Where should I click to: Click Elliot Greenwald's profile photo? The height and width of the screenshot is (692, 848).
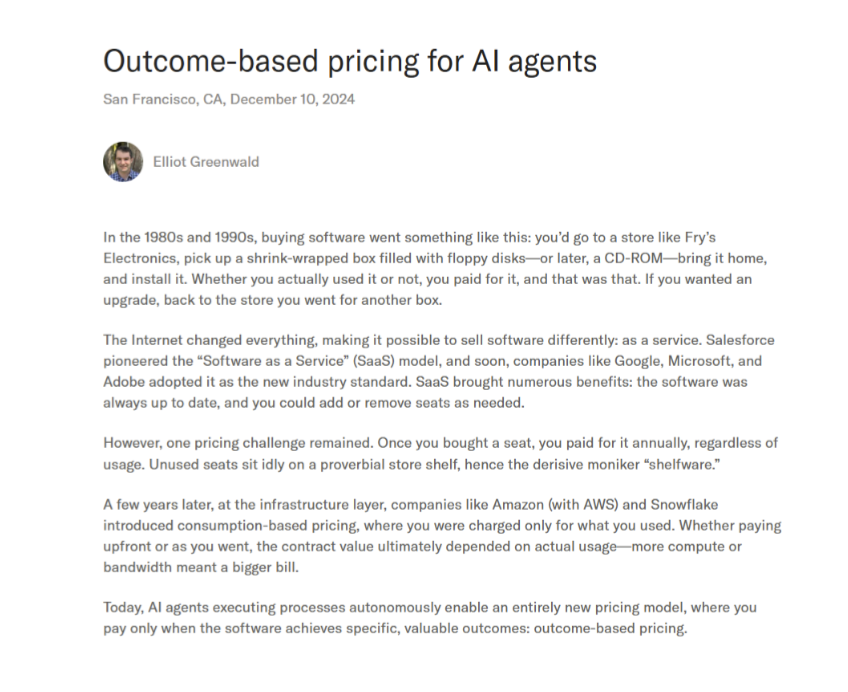click(123, 162)
